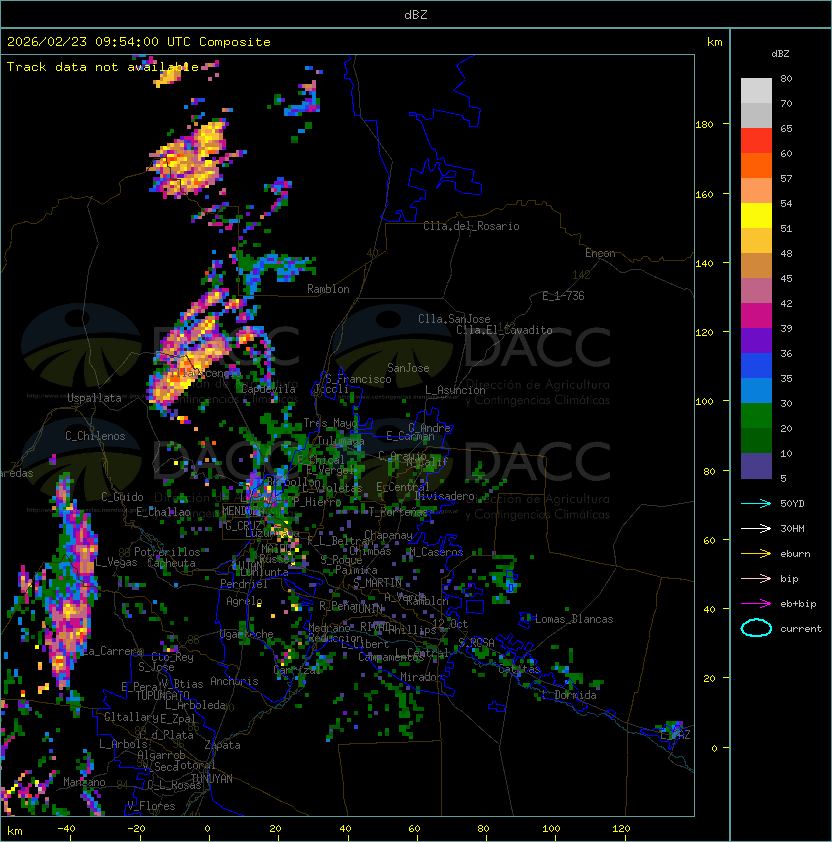Click the '30HM' legend label

click(792, 528)
